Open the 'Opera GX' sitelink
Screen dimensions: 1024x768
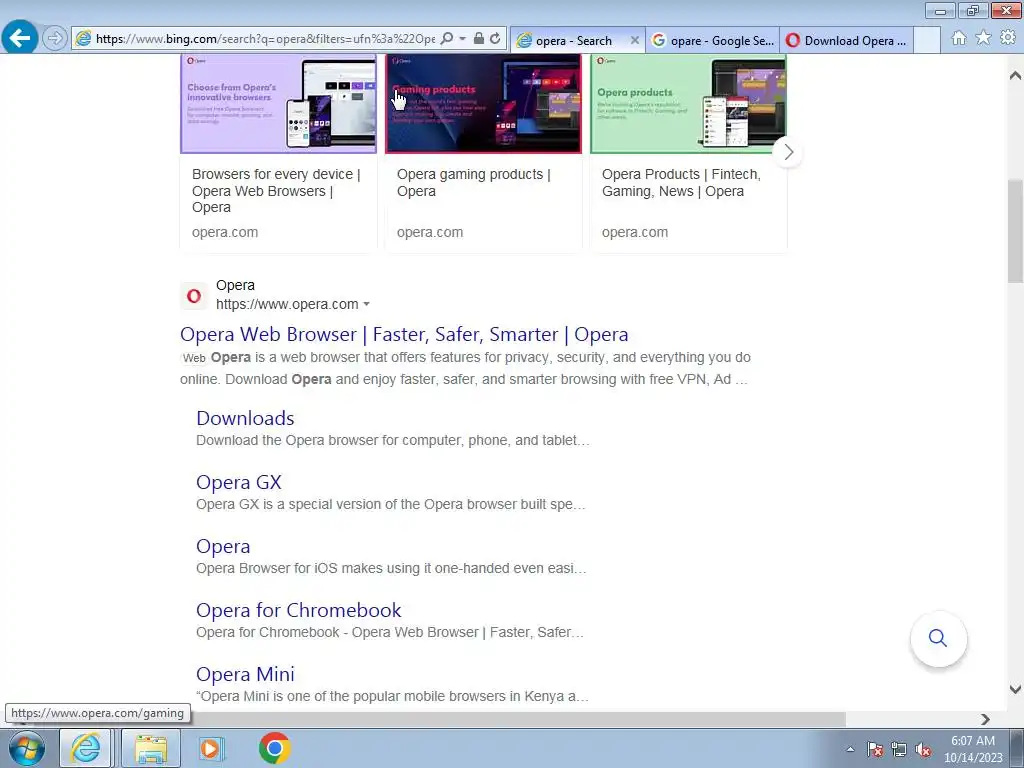pos(238,482)
